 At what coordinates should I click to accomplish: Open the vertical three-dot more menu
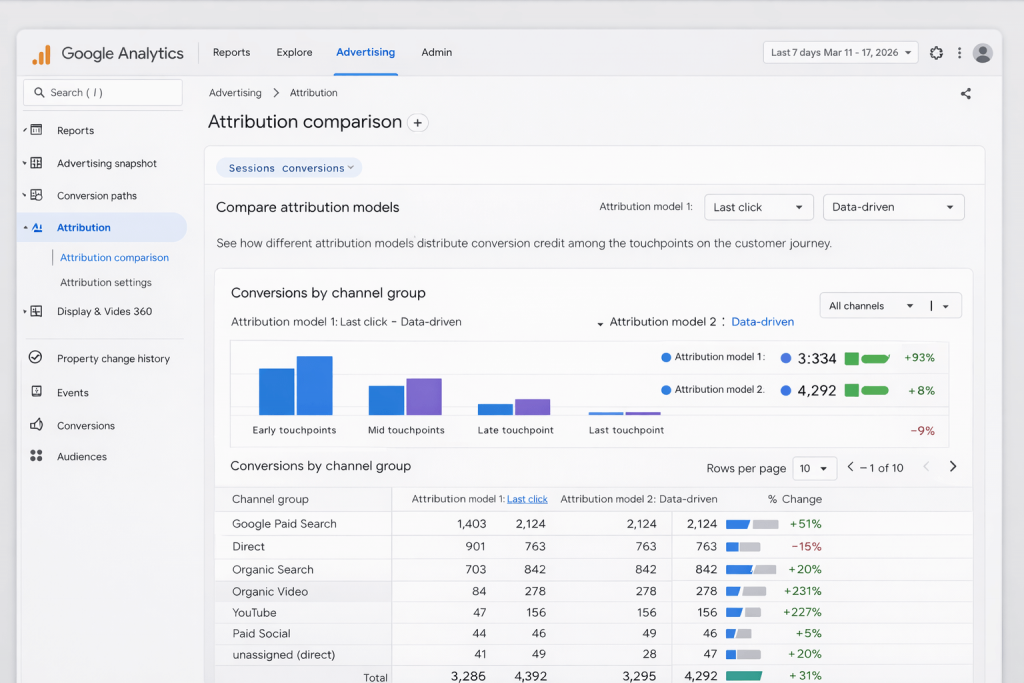(959, 53)
